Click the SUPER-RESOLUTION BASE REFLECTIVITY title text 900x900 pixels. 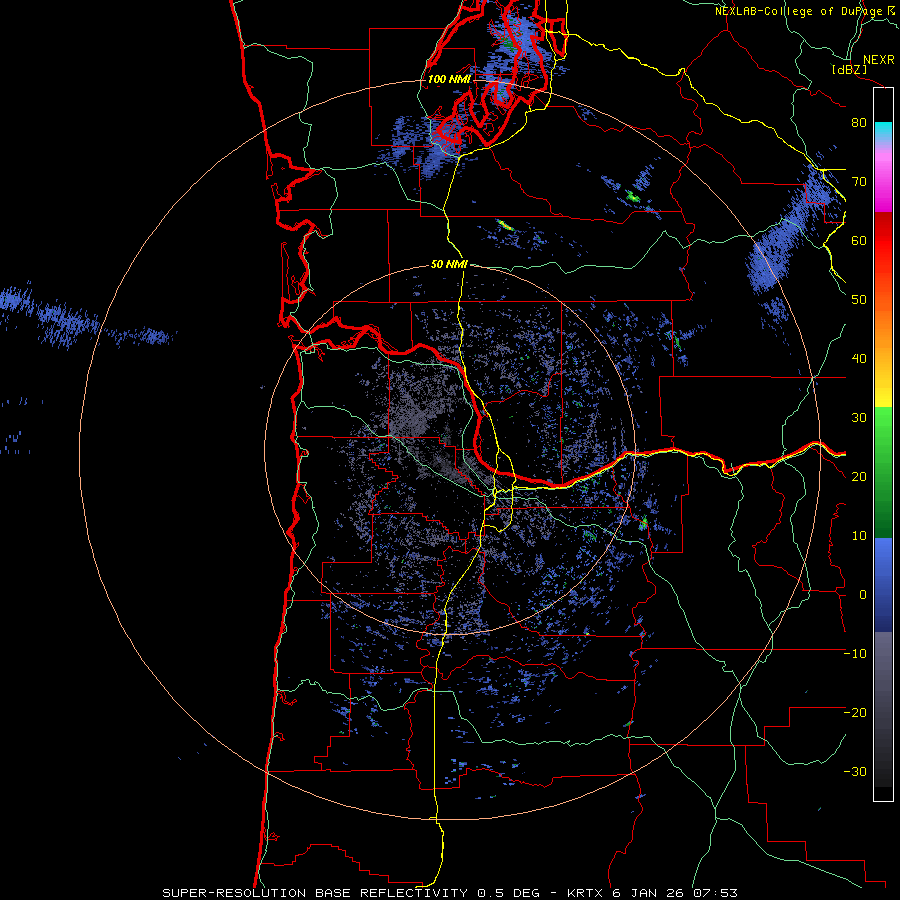(x=315, y=893)
